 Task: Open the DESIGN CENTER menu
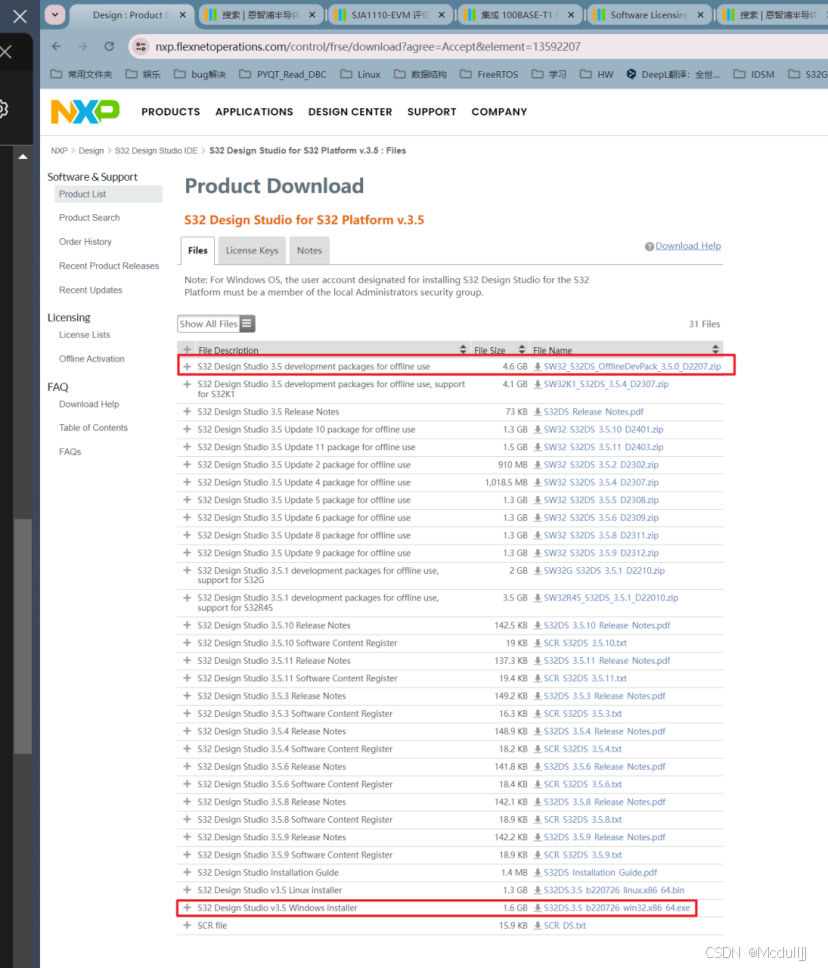350,112
